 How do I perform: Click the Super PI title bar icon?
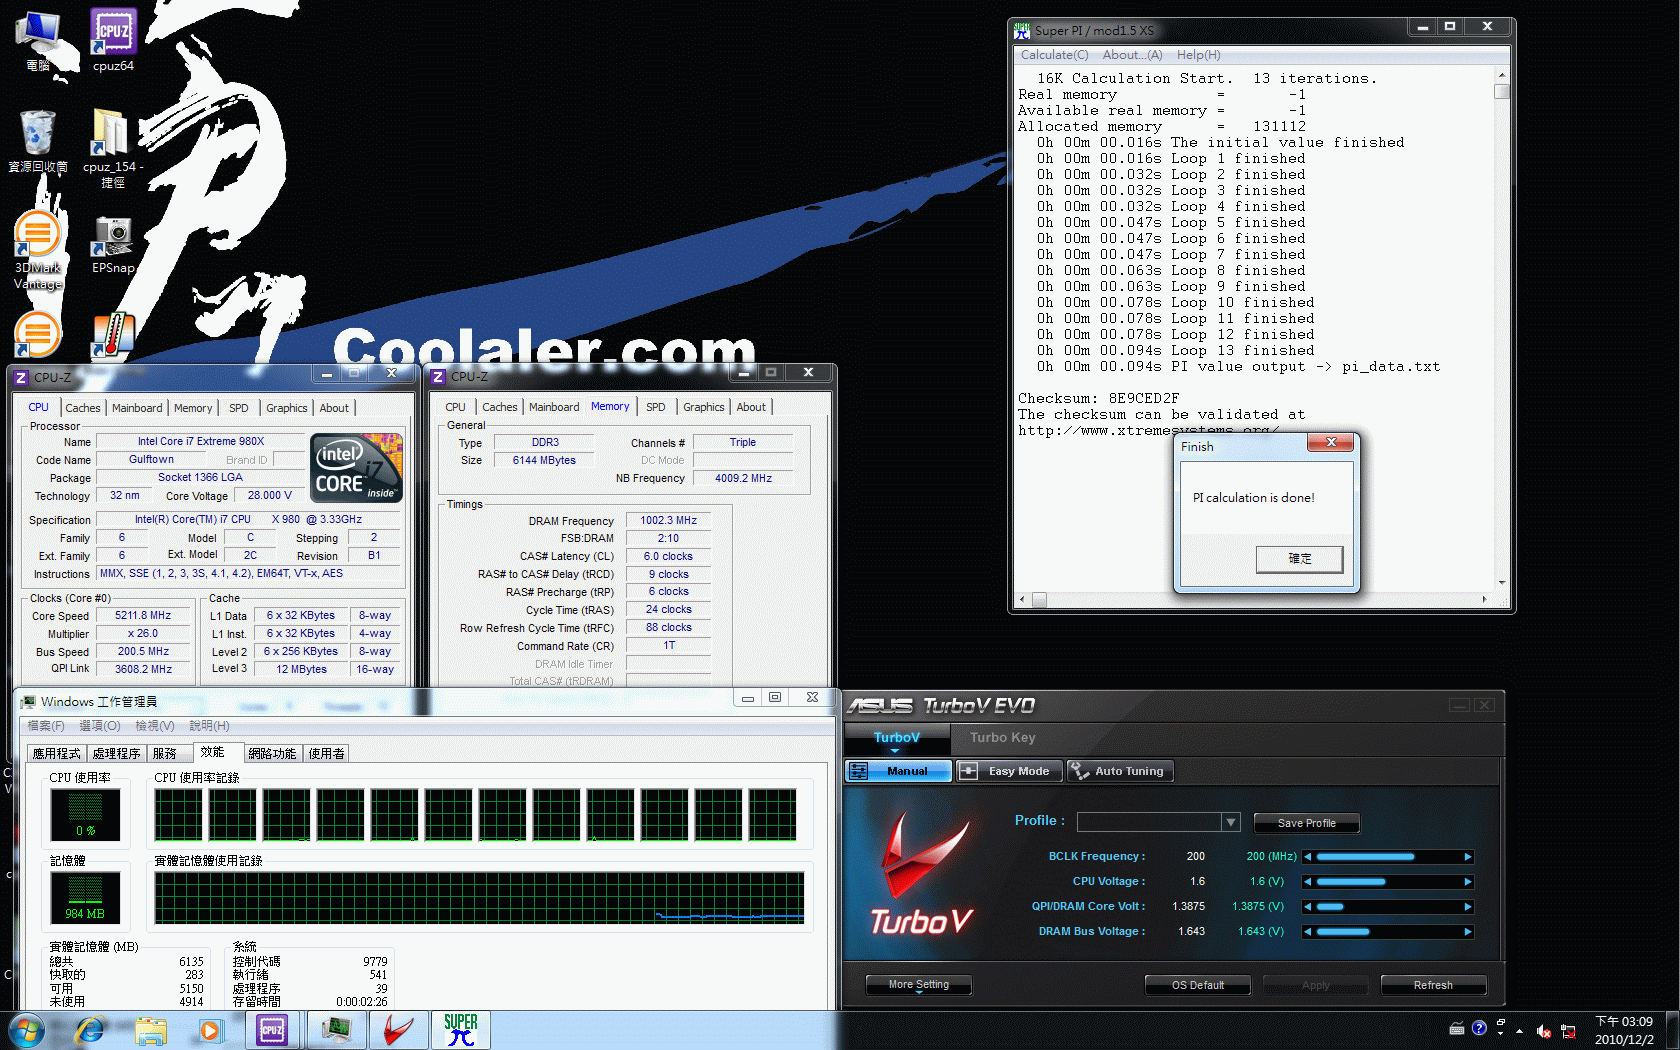point(1022,30)
